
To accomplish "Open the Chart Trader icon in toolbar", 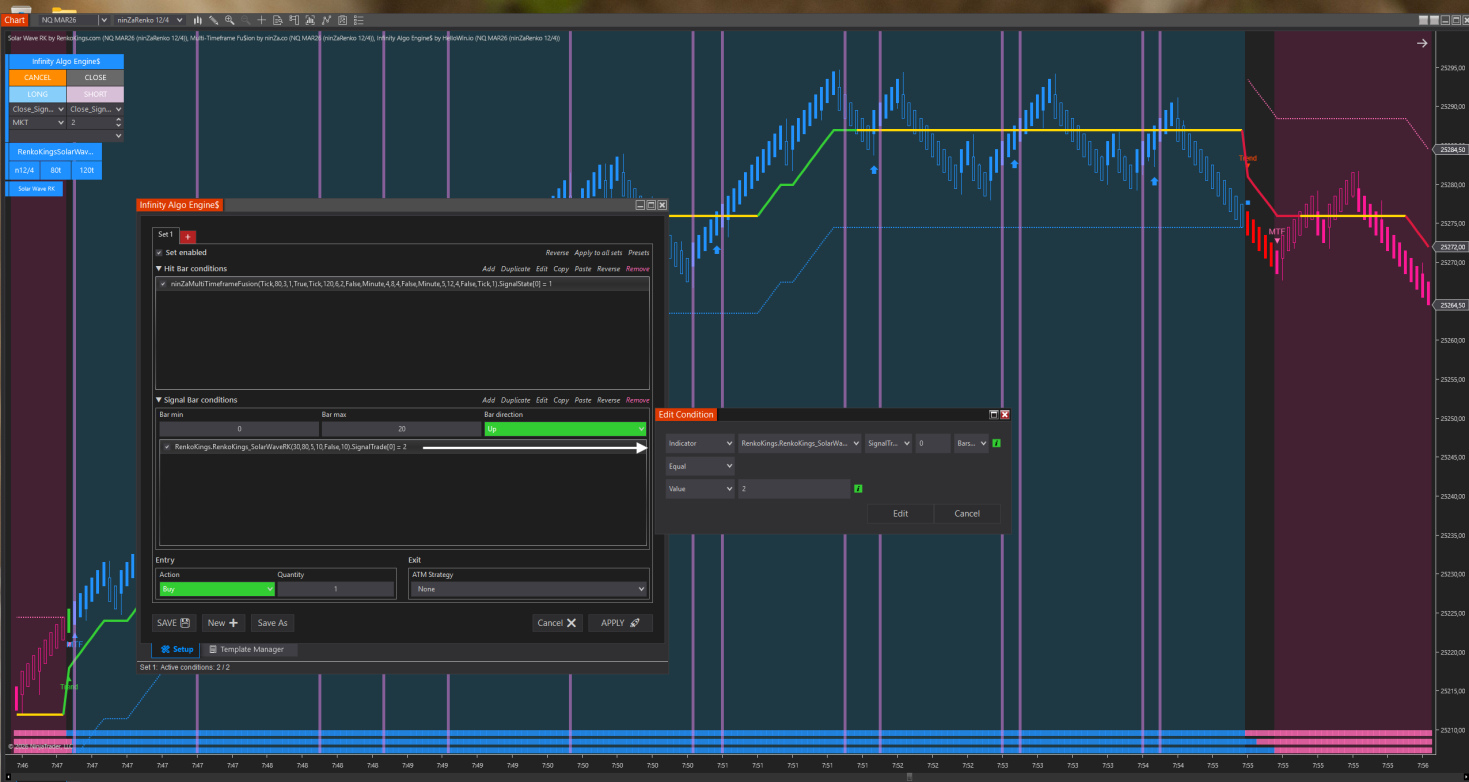I will click(293, 20).
